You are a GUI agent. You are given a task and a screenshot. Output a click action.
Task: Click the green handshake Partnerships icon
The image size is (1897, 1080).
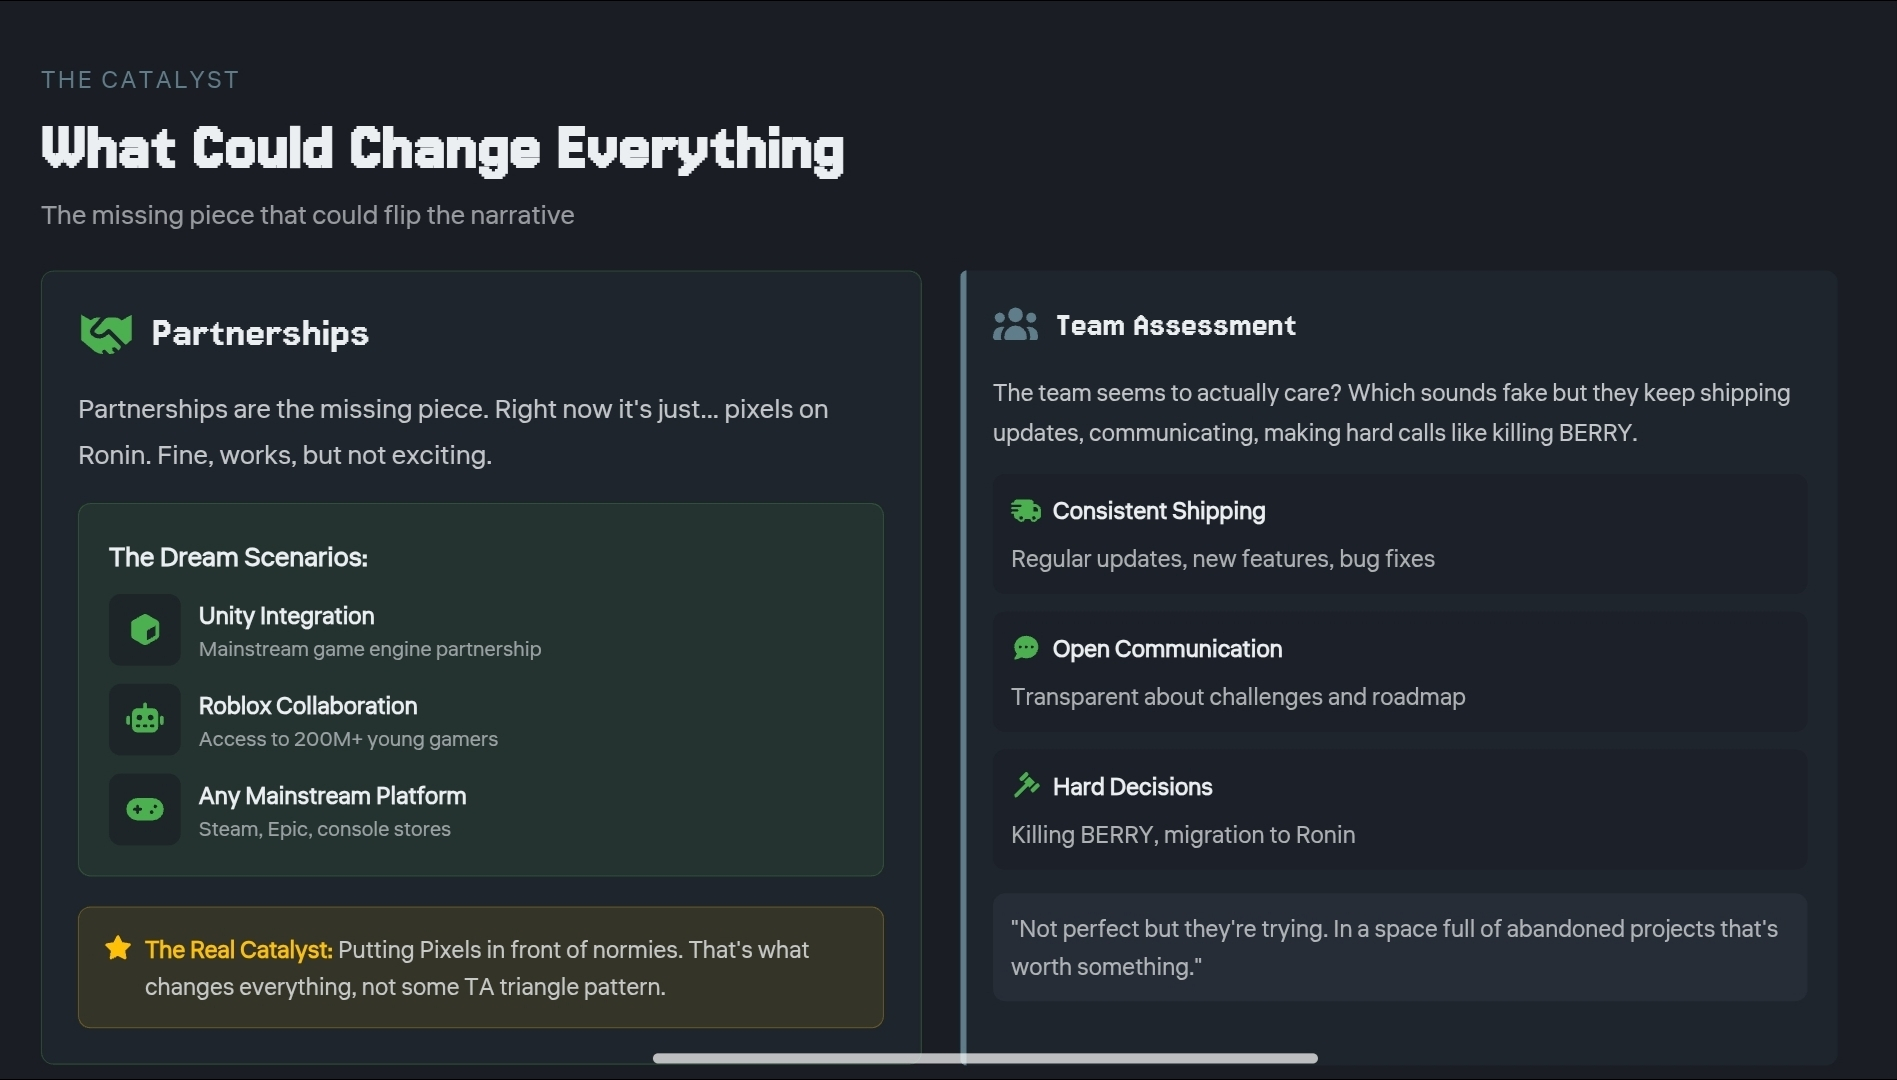[105, 334]
